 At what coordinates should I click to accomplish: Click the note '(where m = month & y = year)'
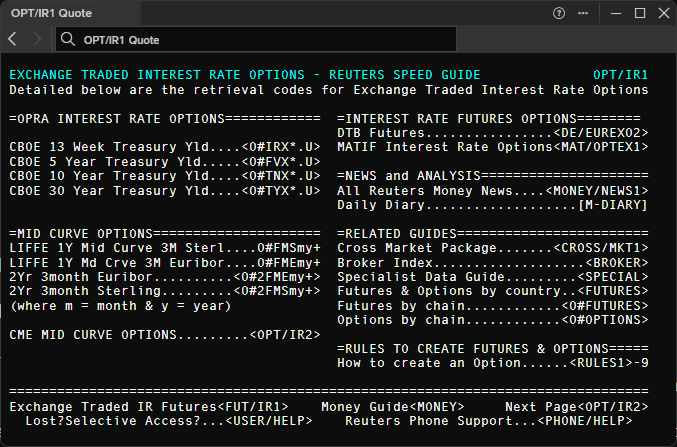point(120,306)
